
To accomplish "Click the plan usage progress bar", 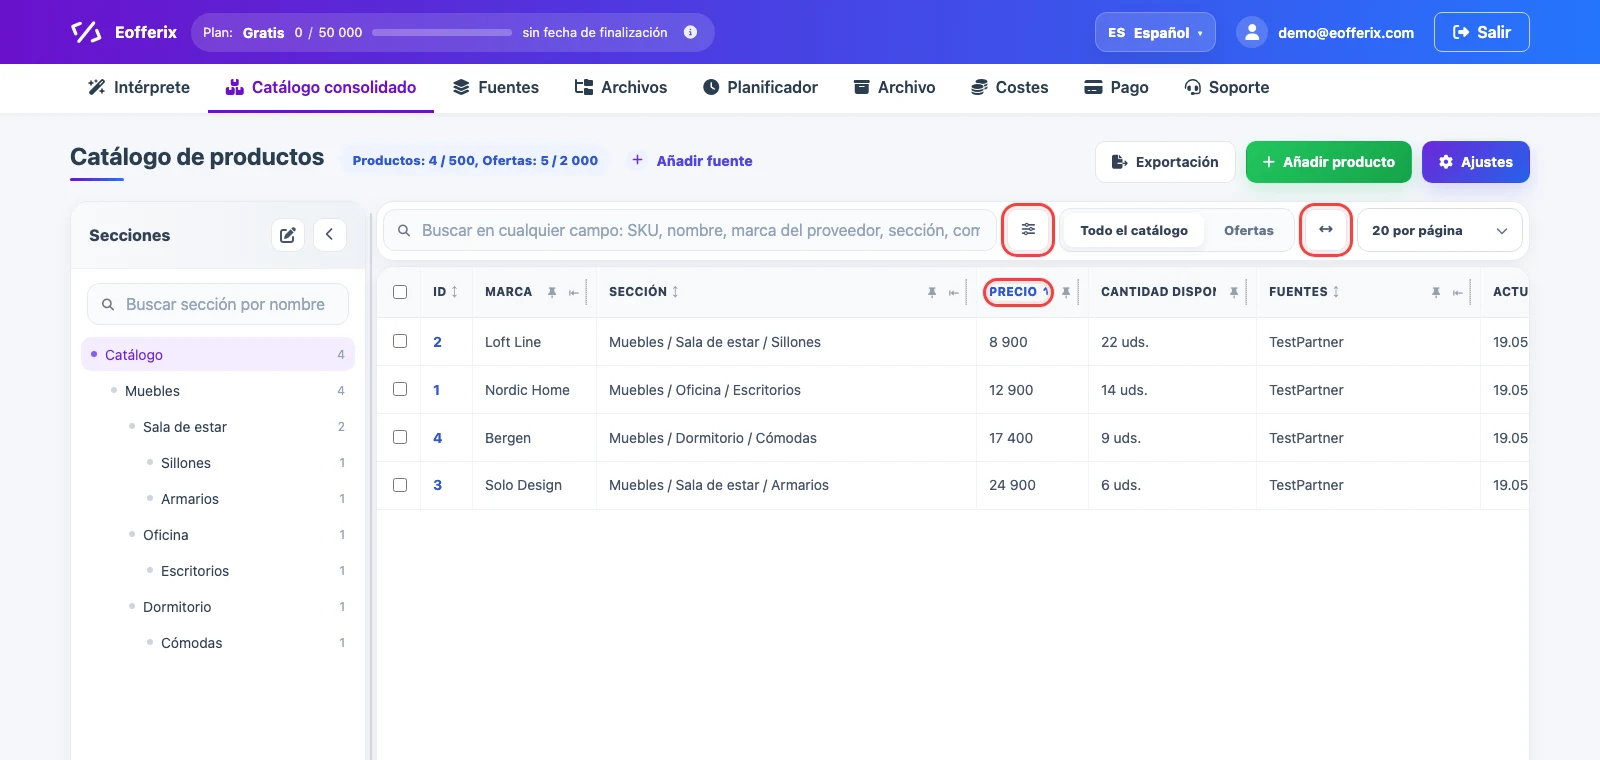I will coord(442,32).
